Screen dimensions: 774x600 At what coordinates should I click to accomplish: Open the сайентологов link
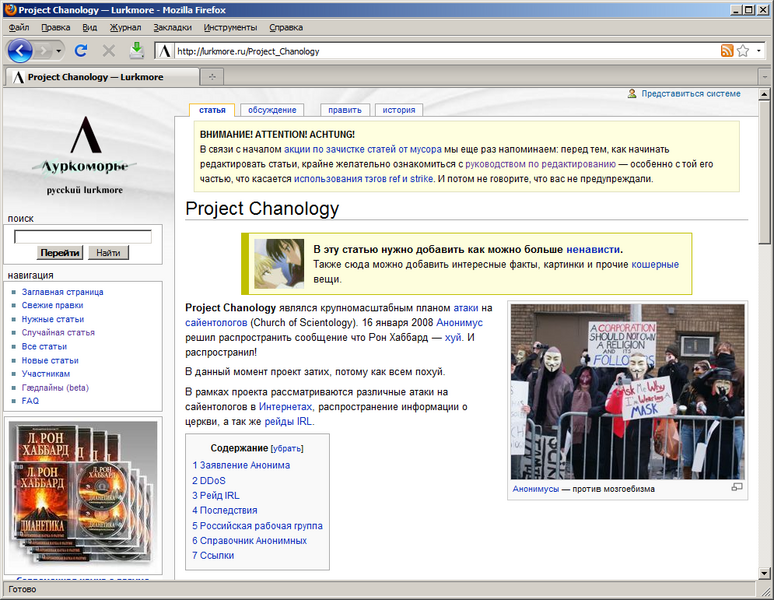216,323
